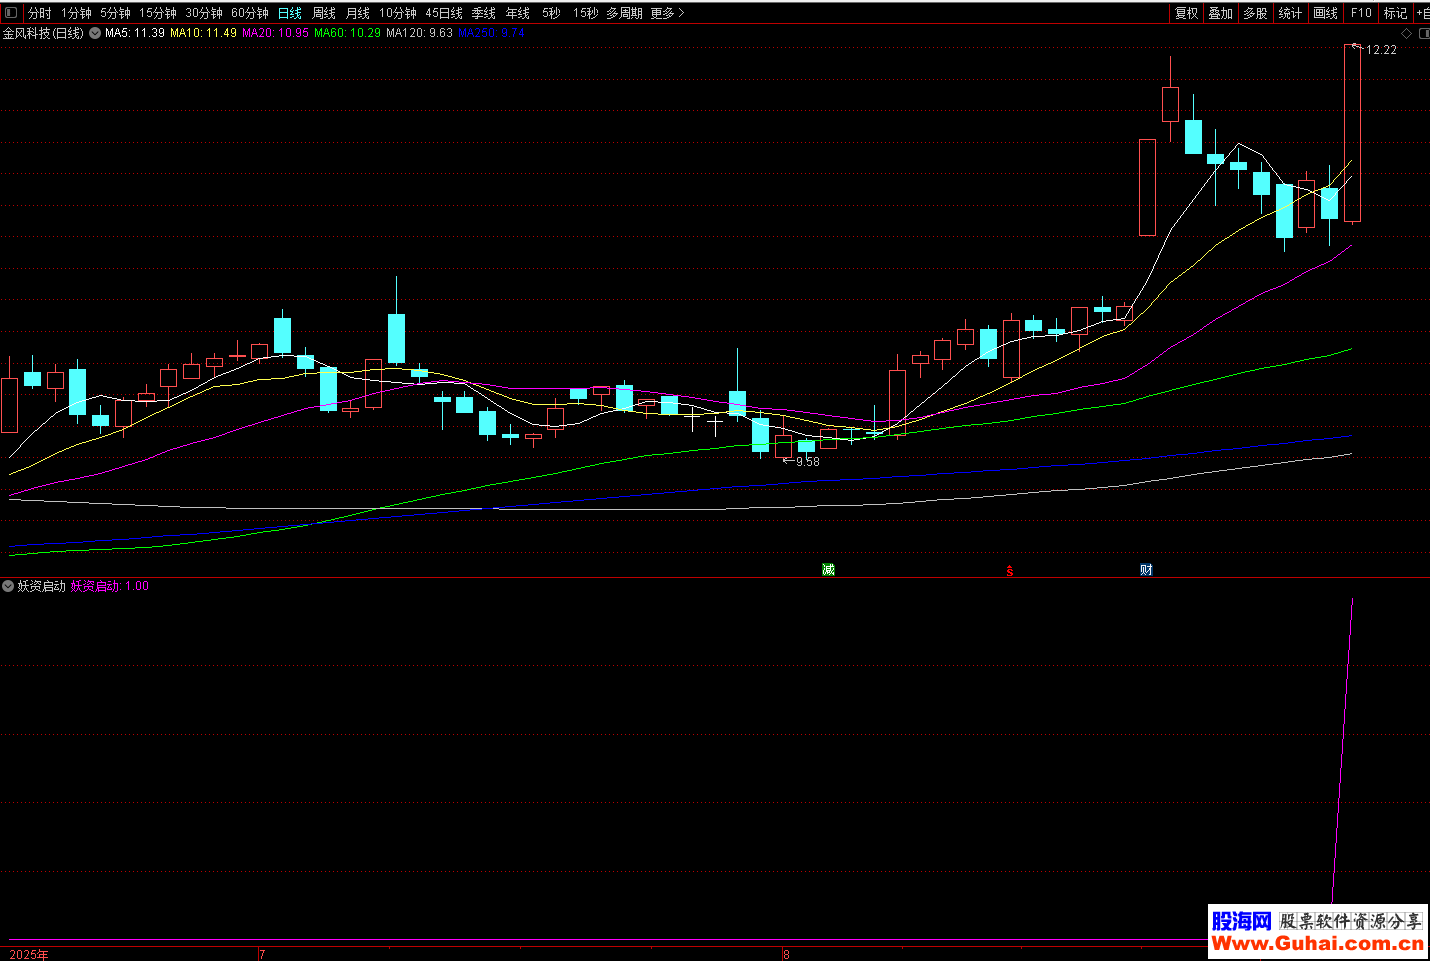Expand the 更多 periods menu
The image size is (1430, 961).
(x=667, y=13)
